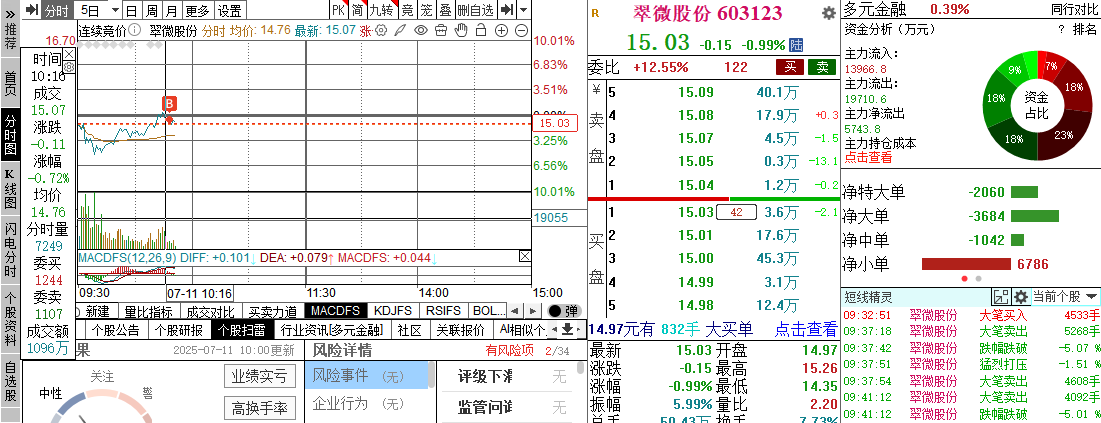The width and height of the screenshot is (1101, 423).
Task: Open dropdown arrow at toolbar far right
Action: 524,10
